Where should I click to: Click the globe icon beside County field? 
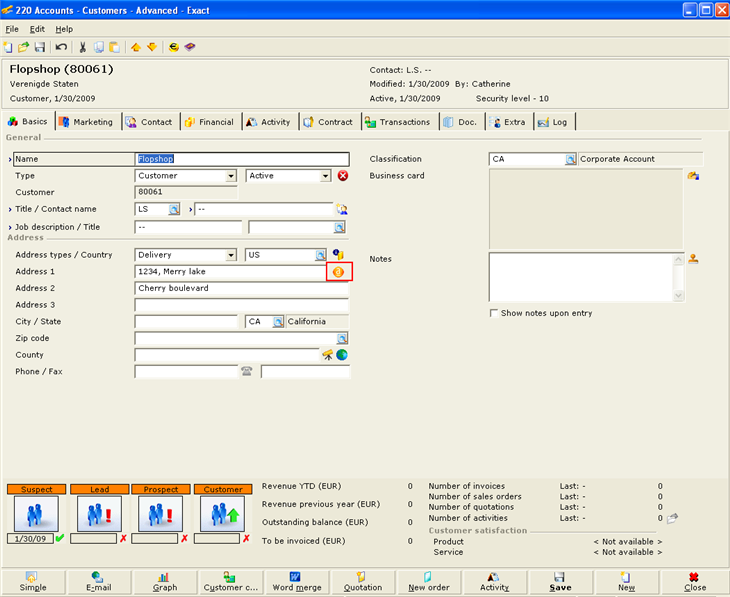tap(342, 355)
